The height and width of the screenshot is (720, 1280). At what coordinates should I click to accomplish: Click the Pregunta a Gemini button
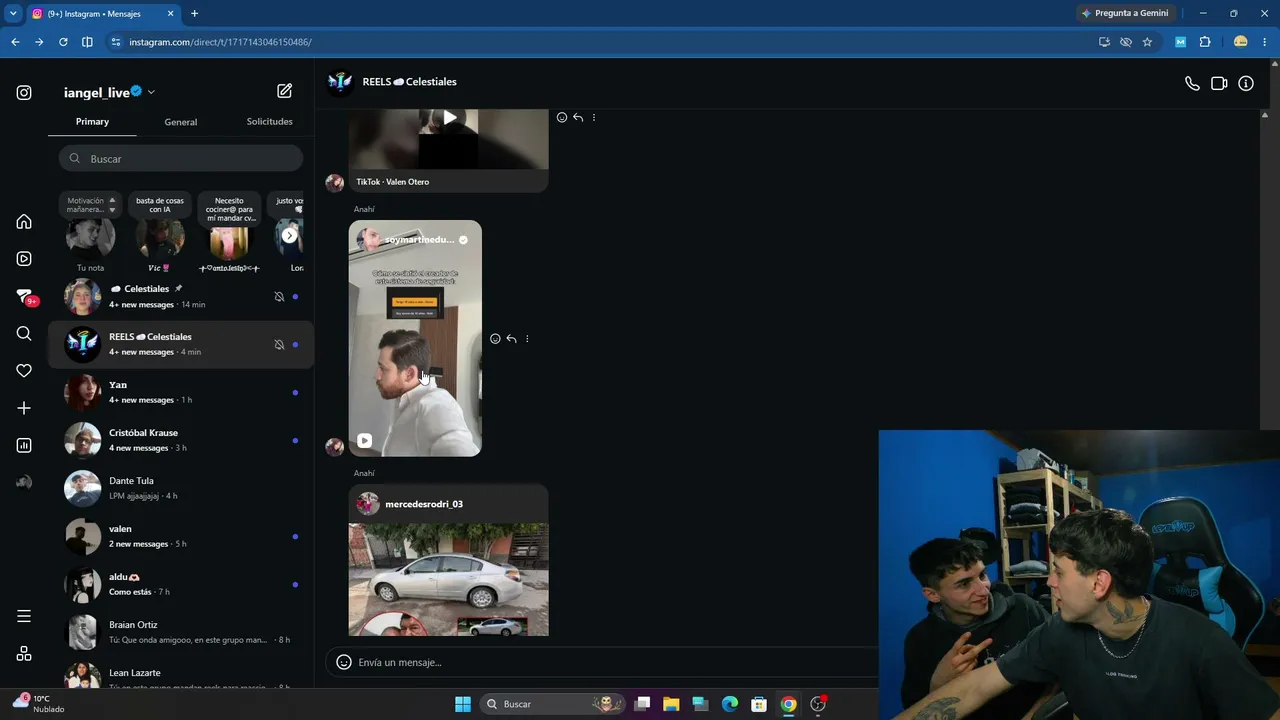click(1123, 14)
